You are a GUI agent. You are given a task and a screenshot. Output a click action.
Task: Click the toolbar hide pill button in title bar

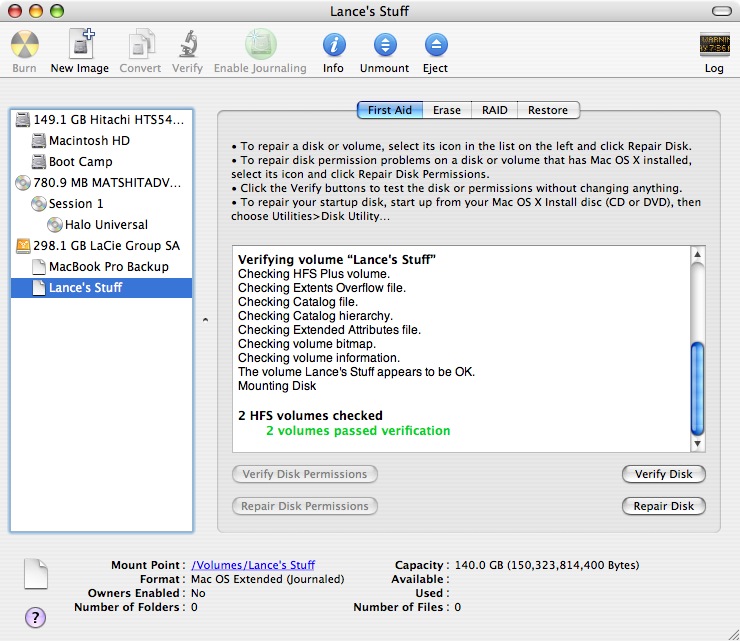point(722,11)
